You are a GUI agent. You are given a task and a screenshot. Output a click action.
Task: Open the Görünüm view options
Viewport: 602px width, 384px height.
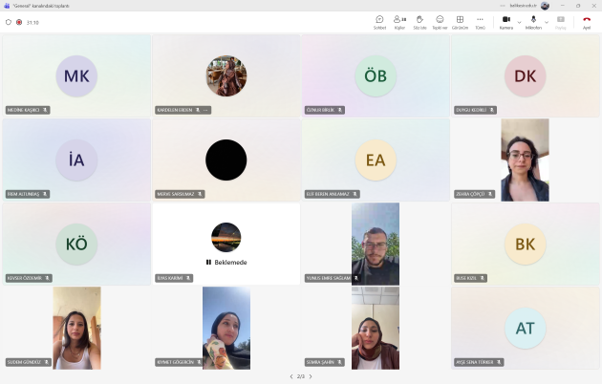click(x=460, y=22)
